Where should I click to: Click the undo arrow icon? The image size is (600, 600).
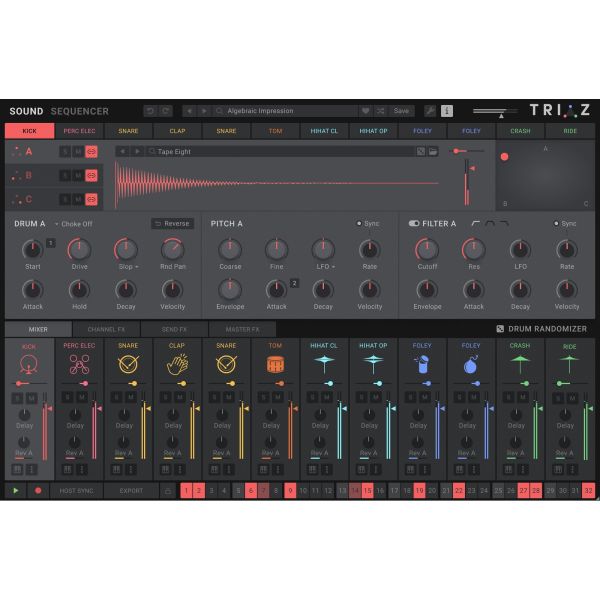(150, 111)
